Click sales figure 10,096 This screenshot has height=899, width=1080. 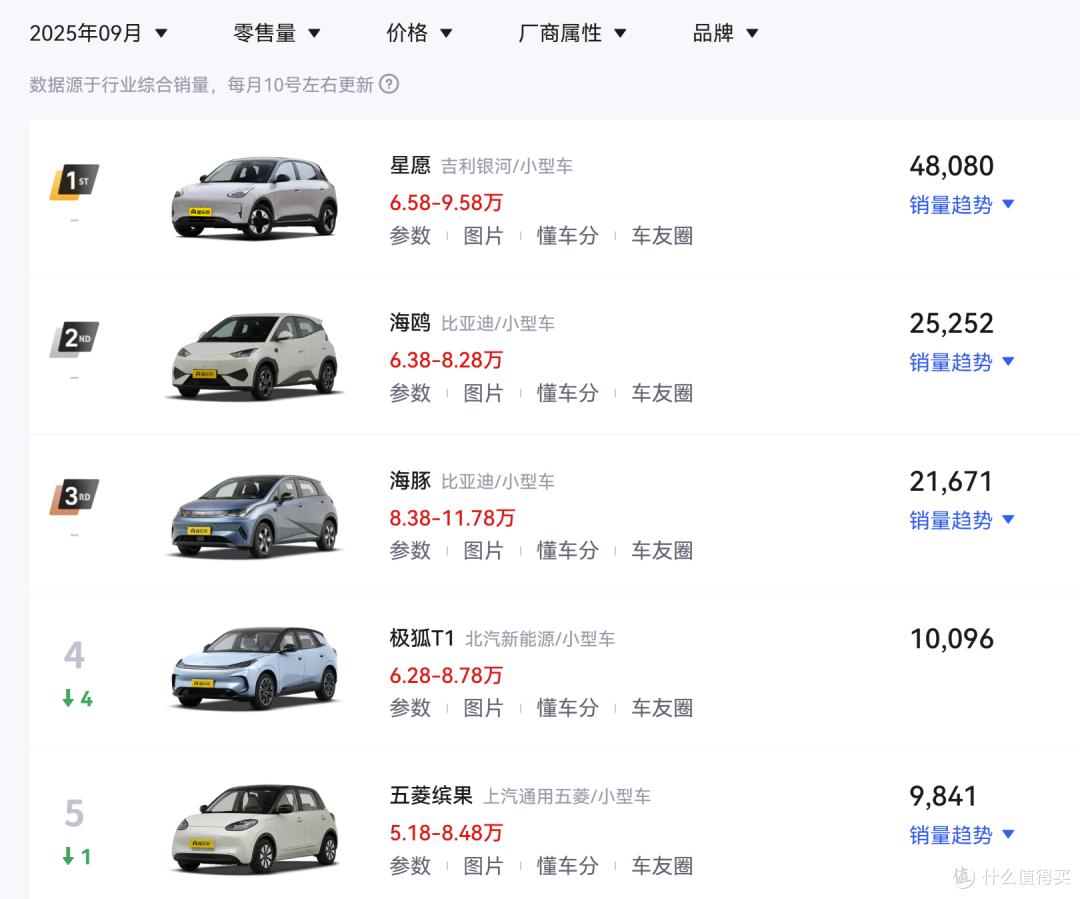click(951, 639)
